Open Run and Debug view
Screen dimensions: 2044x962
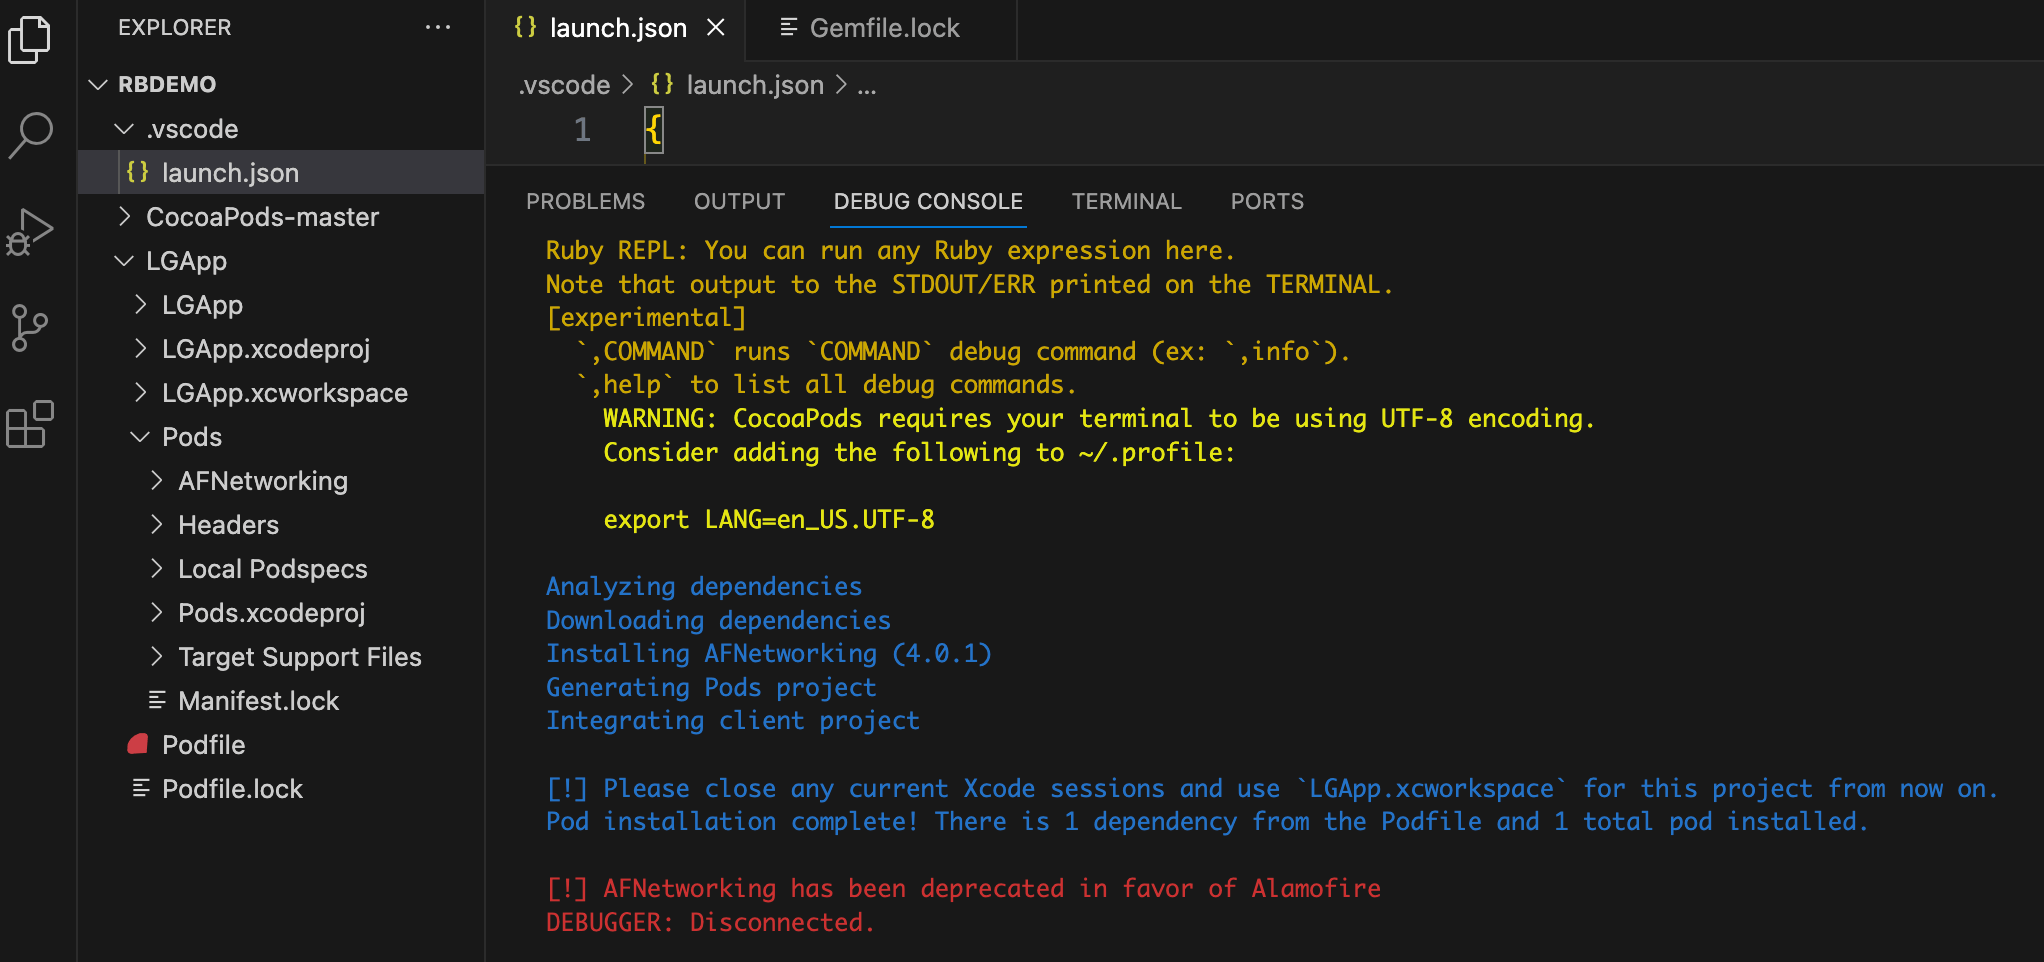coord(30,232)
